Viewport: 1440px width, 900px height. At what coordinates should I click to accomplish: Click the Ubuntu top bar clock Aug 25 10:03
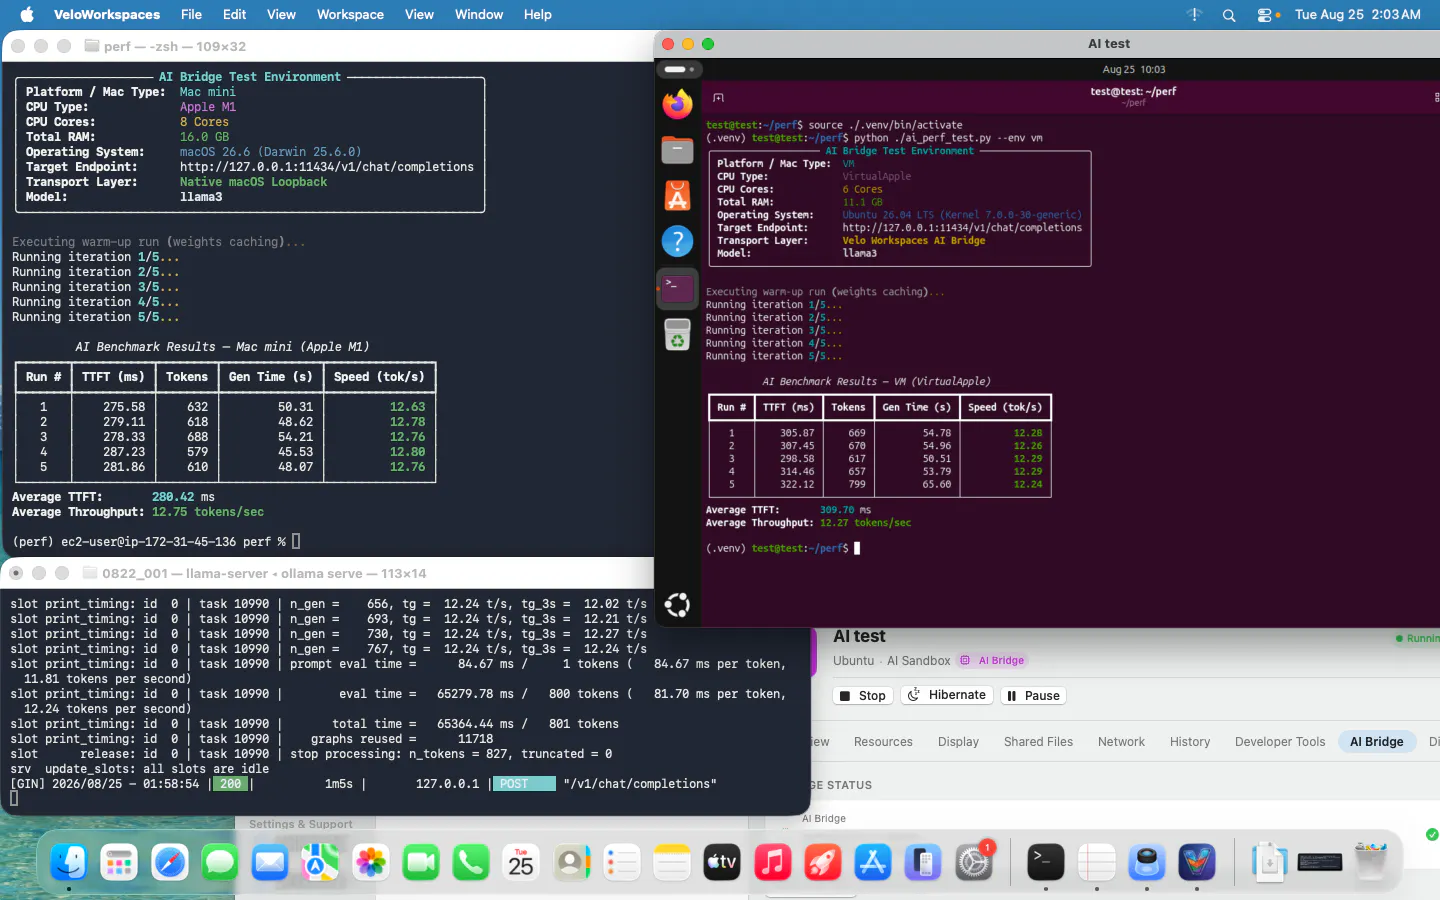(1134, 70)
